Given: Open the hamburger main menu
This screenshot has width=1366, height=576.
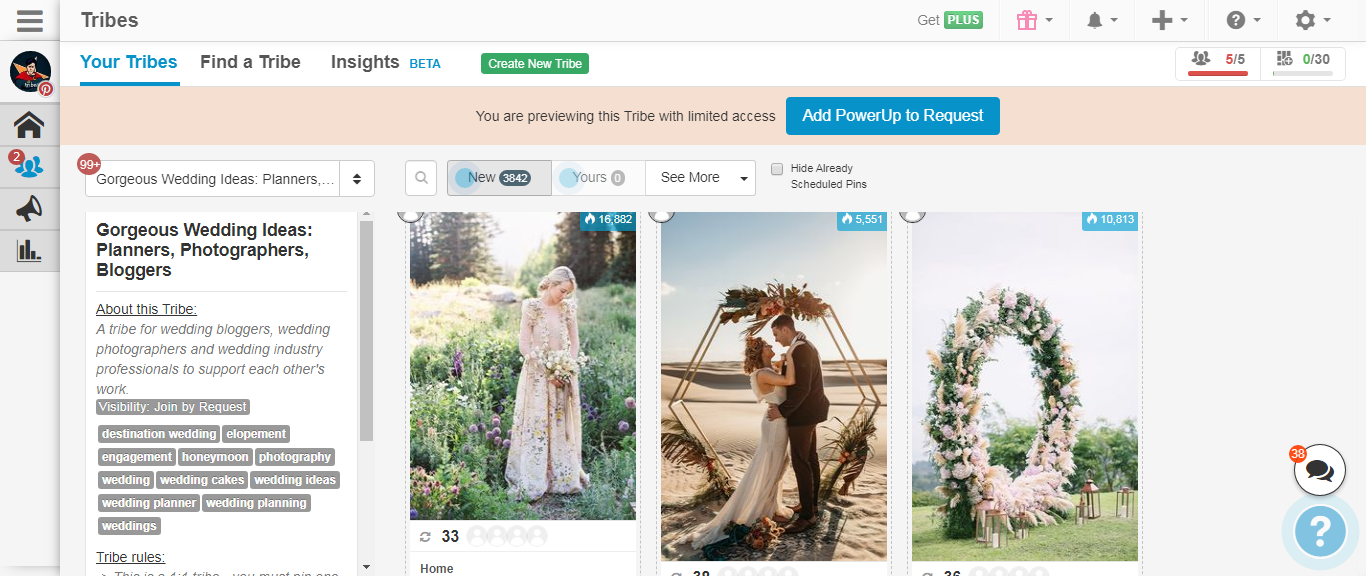Looking at the screenshot, I should tap(30, 20).
